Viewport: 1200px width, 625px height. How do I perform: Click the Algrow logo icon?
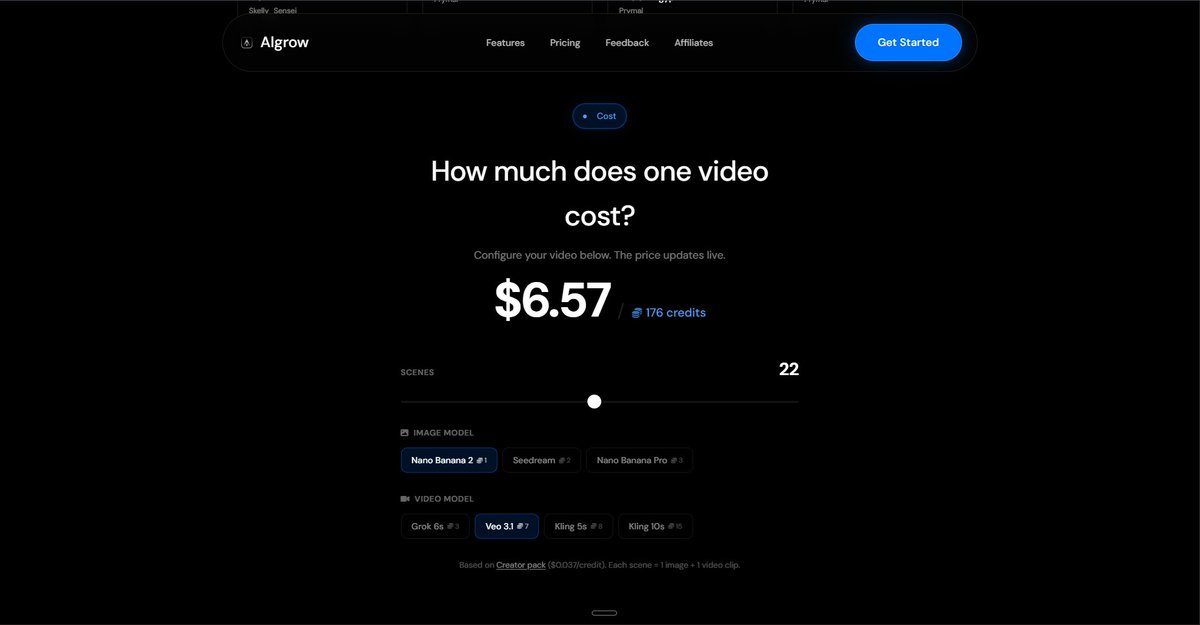(247, 43)
